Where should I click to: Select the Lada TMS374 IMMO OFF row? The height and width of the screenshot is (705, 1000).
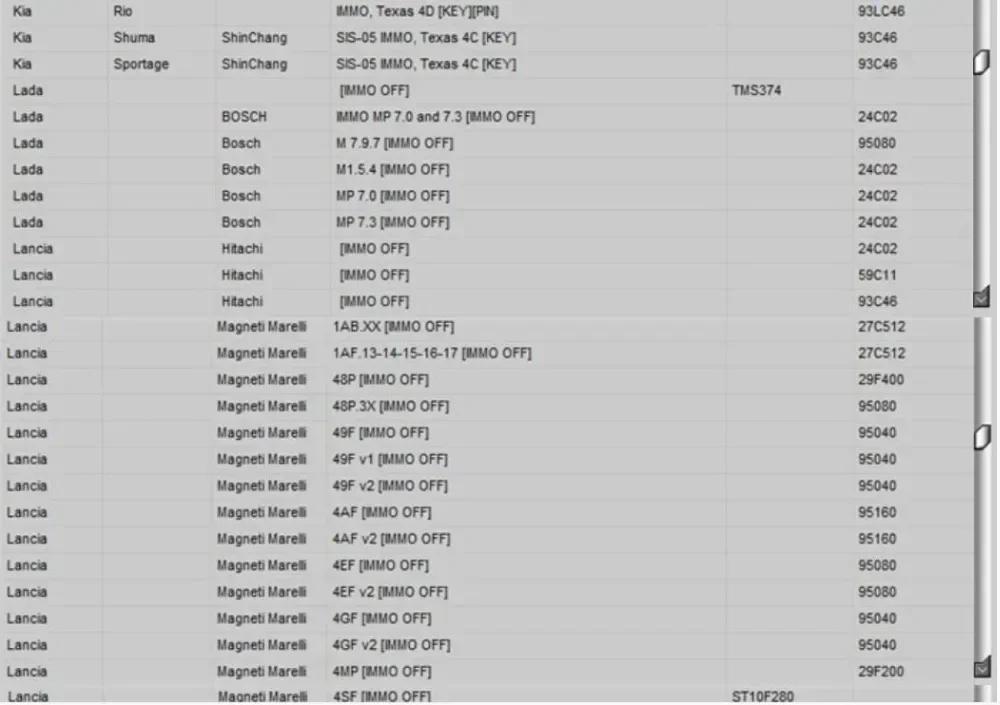pos(487,91)
